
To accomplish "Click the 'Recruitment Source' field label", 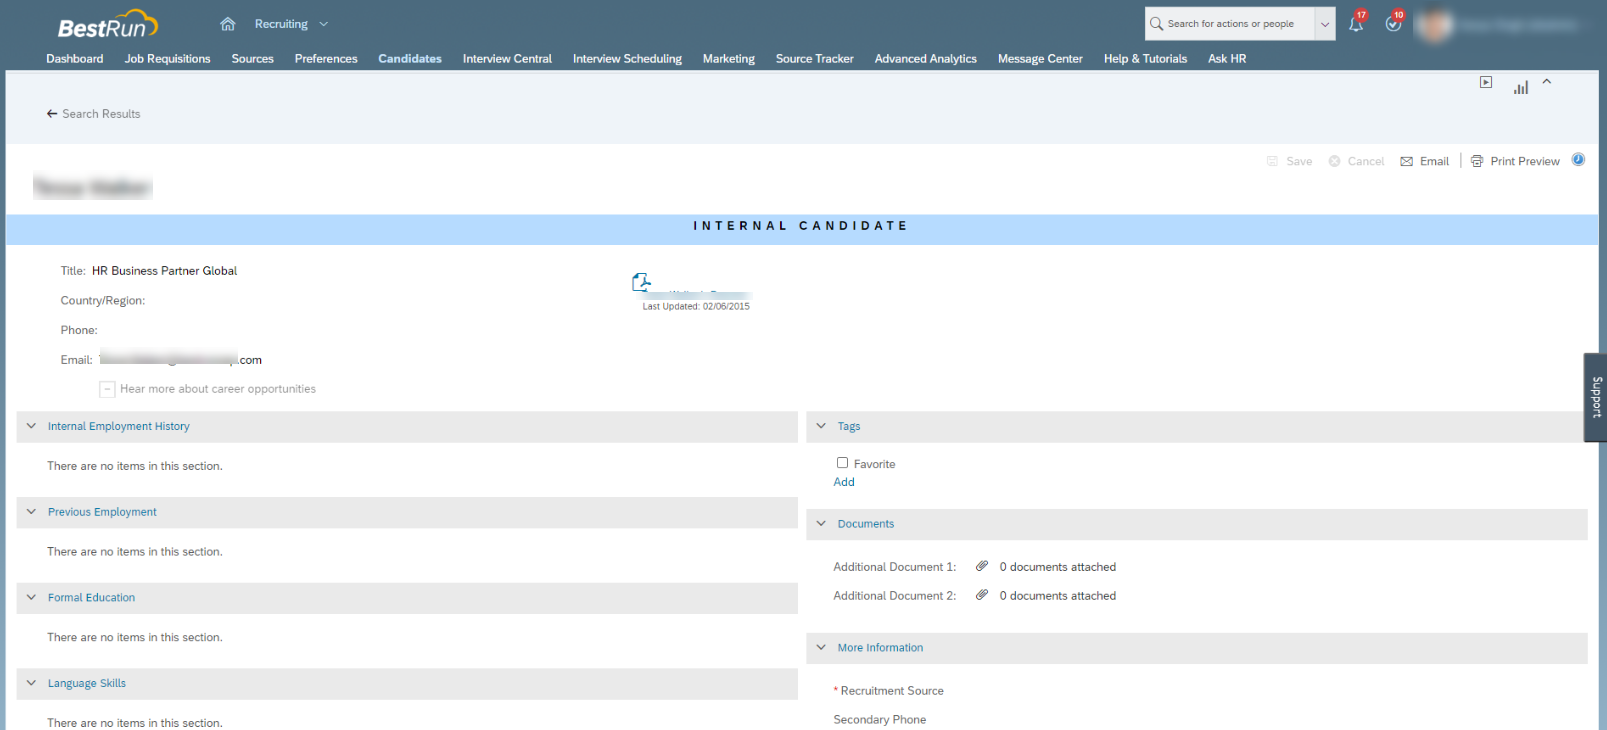I will [892, 691].
